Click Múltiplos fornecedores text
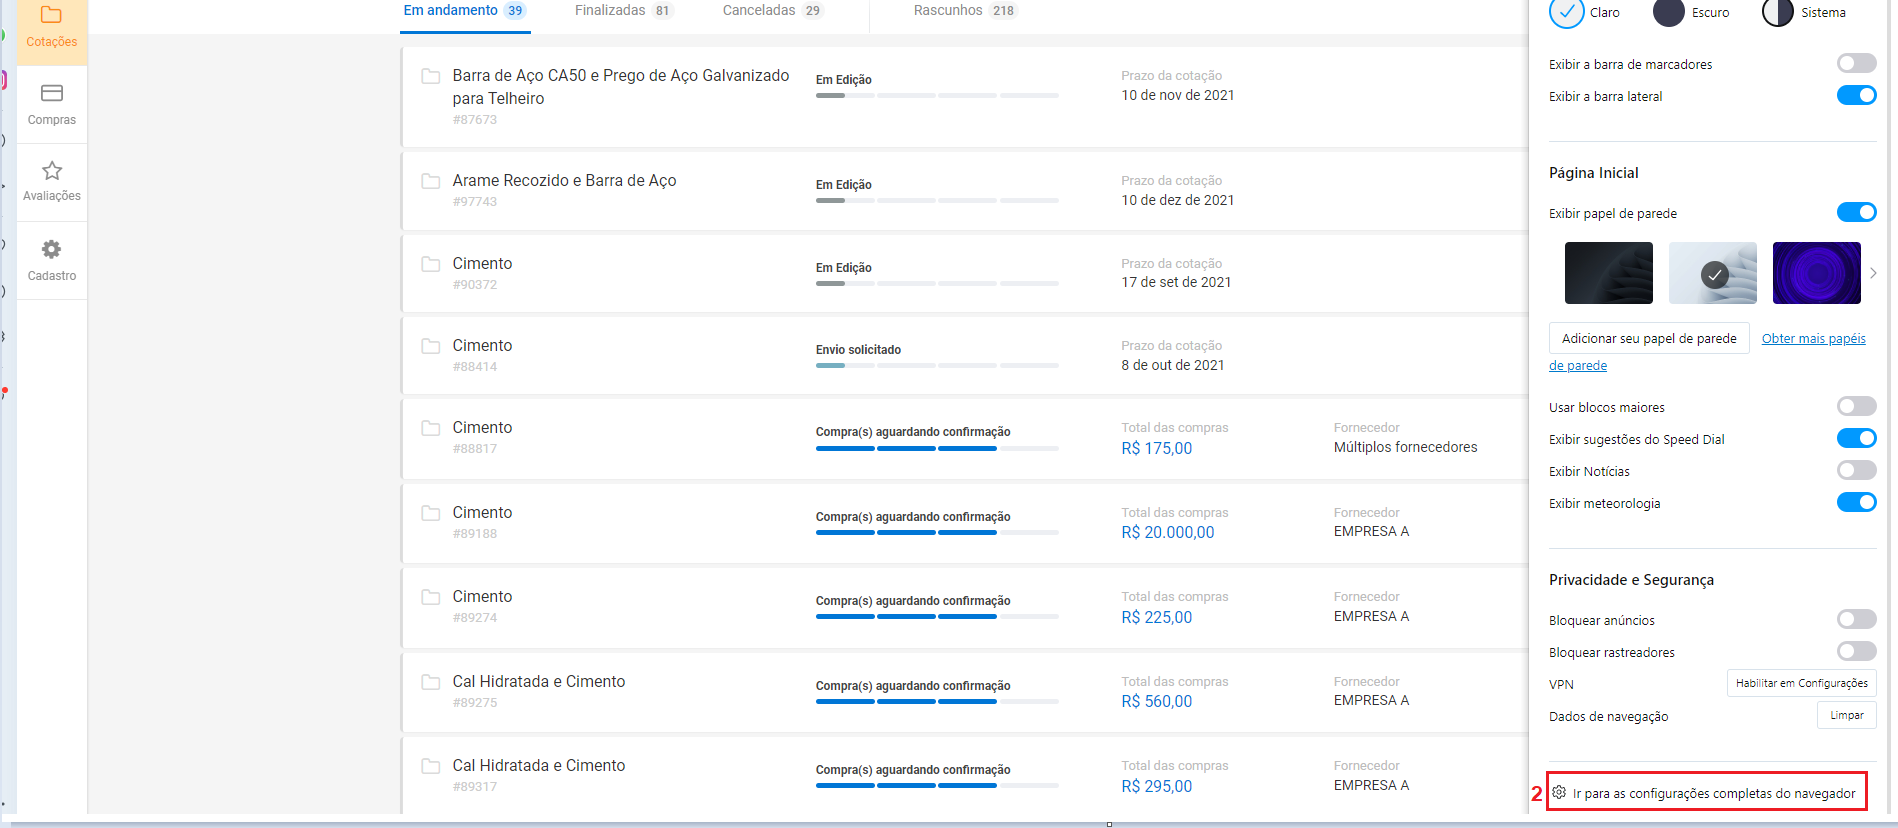1898x828 pixels. pyautogui.click(x=1405, y=447)
